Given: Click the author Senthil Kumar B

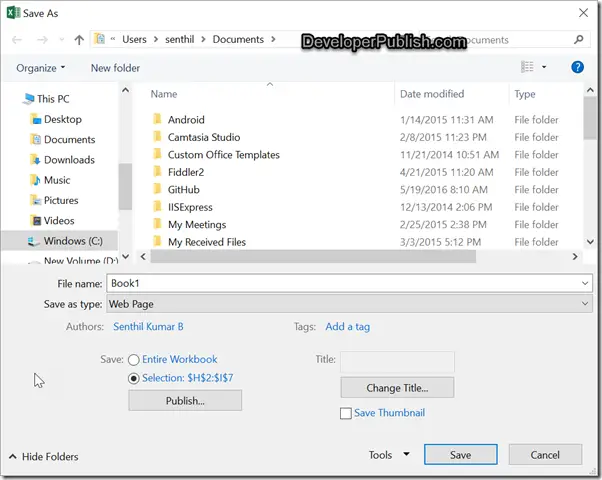Looking at the screenshot, I should [148, 327].
